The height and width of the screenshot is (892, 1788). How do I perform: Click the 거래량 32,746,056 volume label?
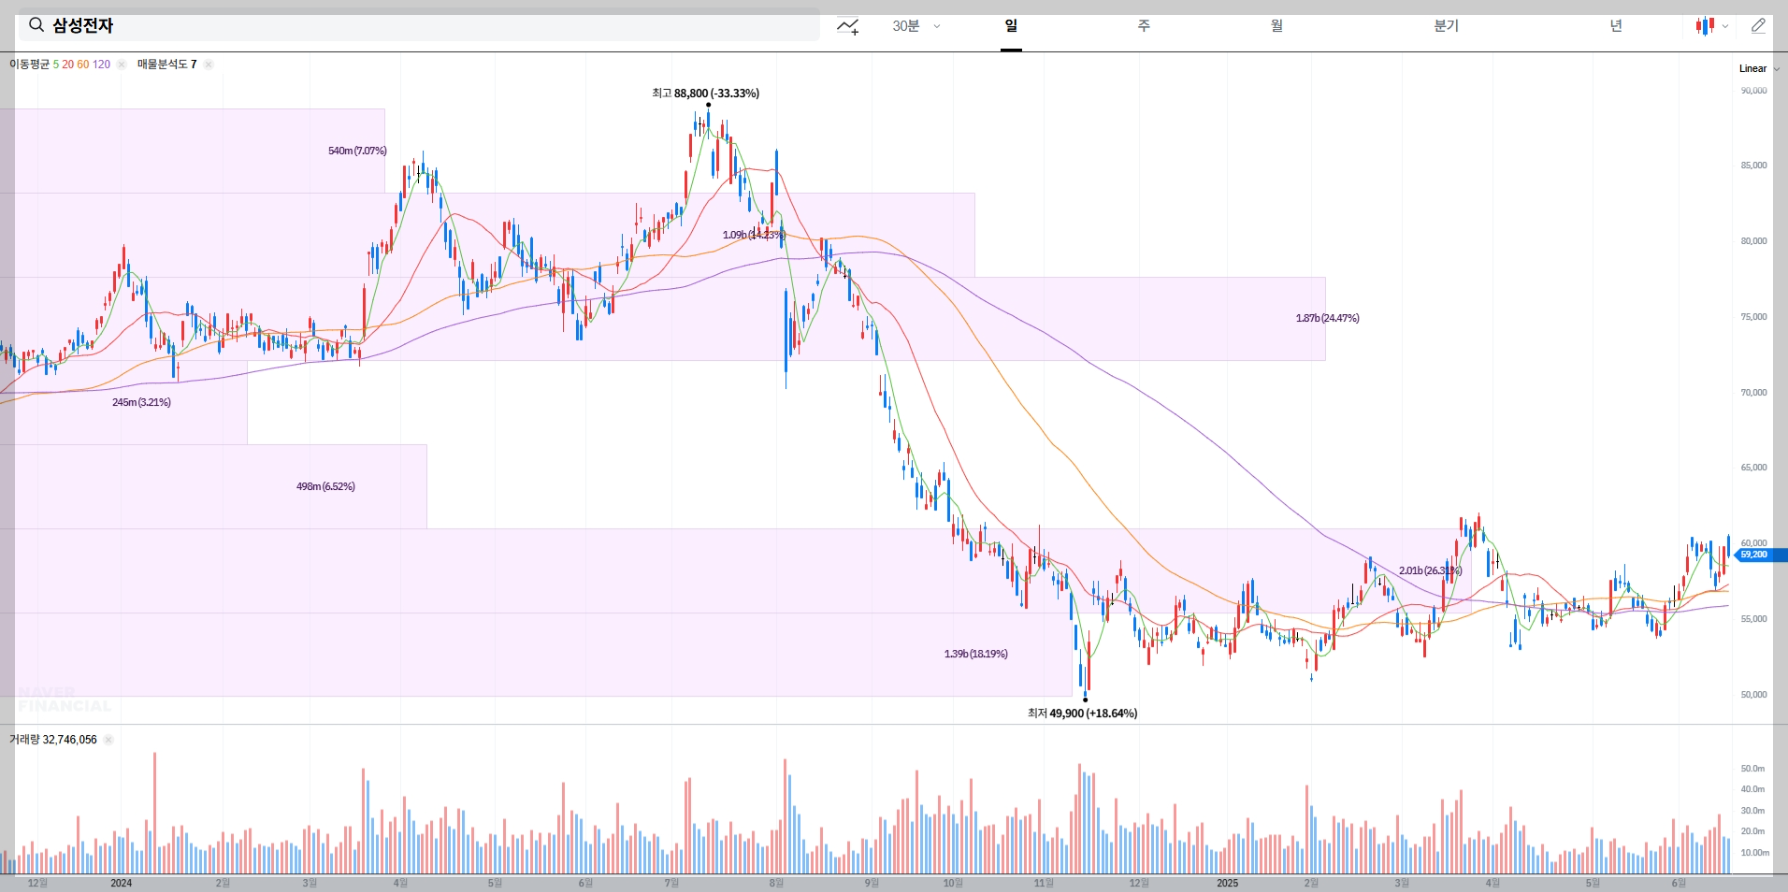(53, 740)
